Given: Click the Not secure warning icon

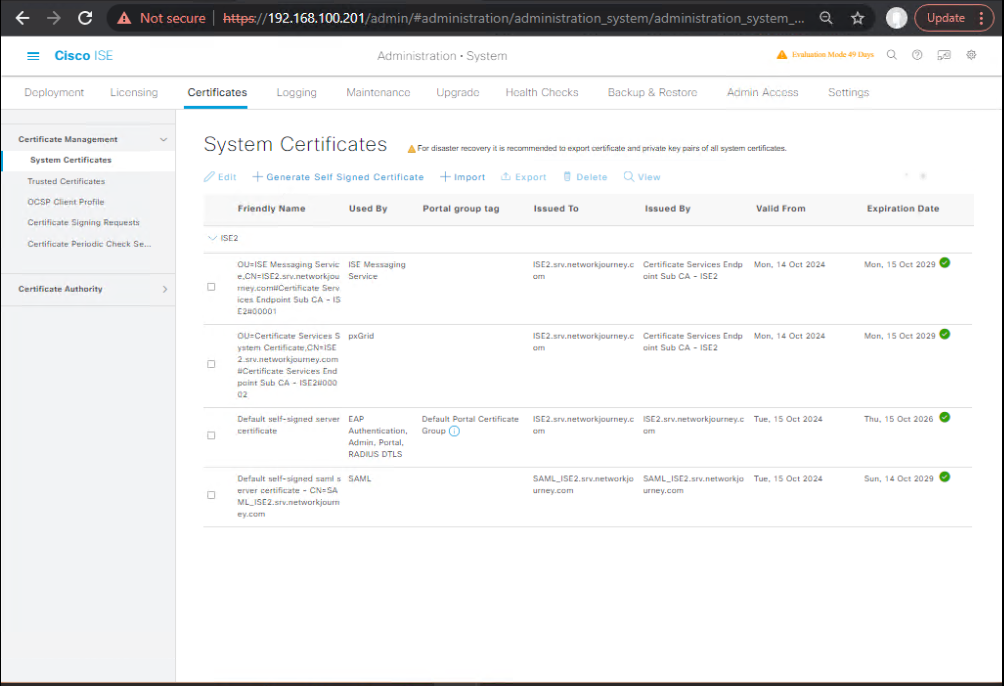Looking at the screenshot, I should coord(124,19).
